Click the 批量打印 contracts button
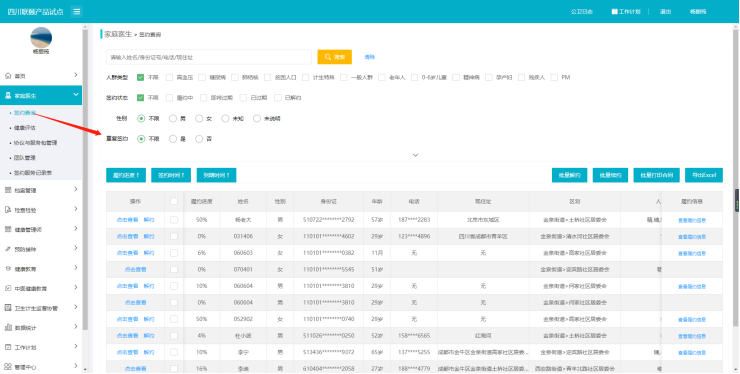This screenshot has width=740, height=374. click(x=656, y=175)
